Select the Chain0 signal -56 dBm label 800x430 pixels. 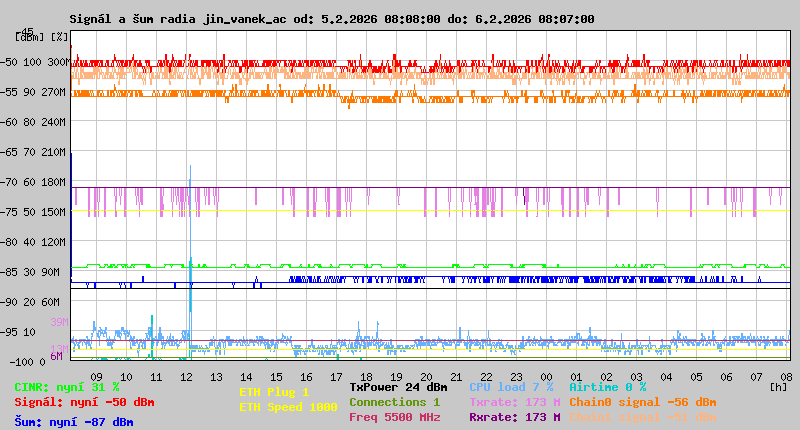(x=643, y=402)
